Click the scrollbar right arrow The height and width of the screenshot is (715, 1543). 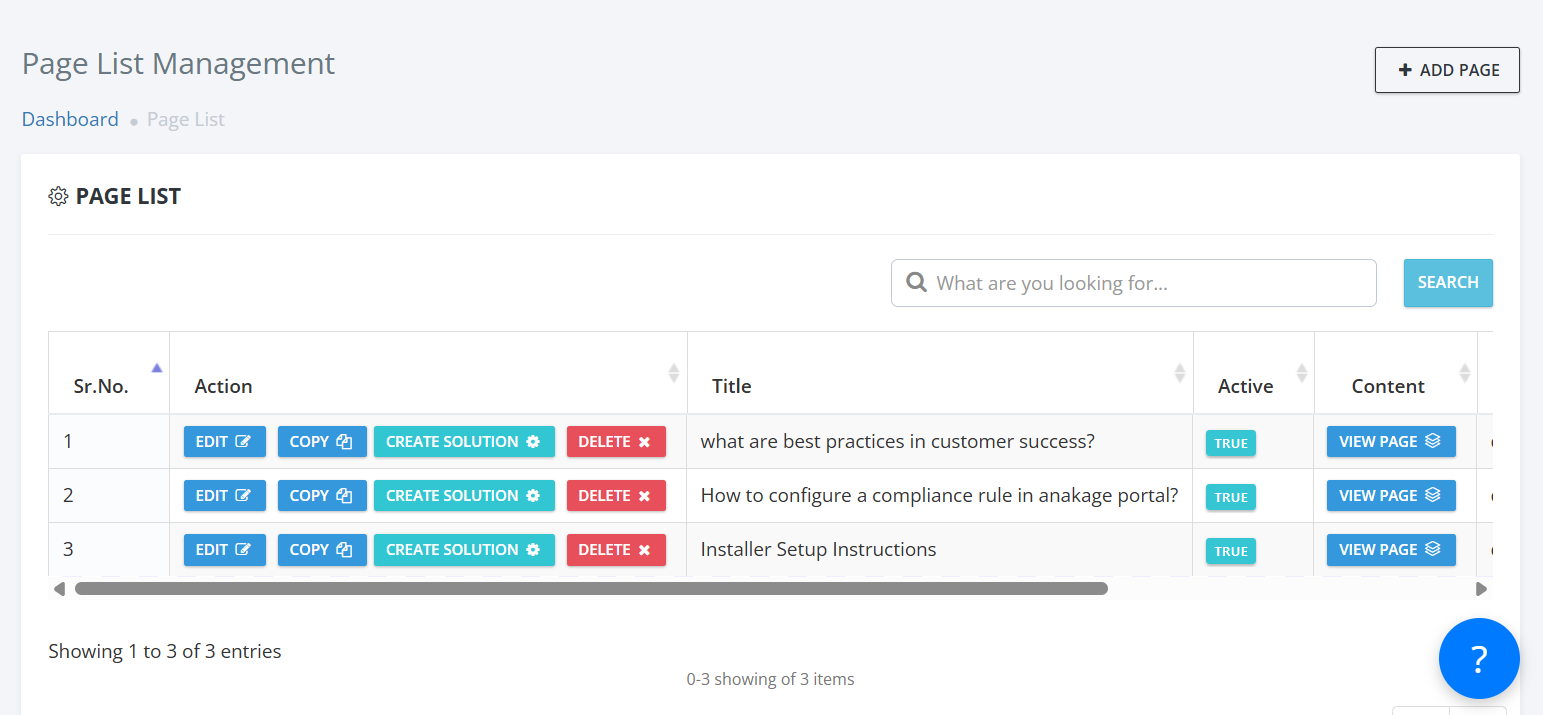click(x=1482, y=589)
